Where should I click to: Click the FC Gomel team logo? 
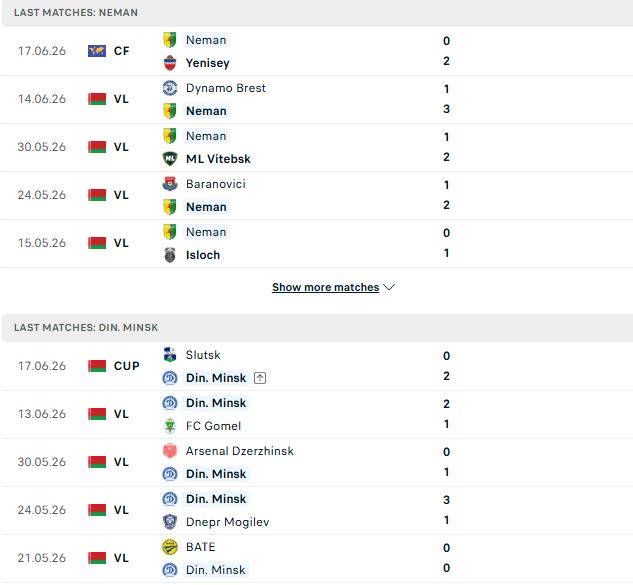tap(170, 426)
